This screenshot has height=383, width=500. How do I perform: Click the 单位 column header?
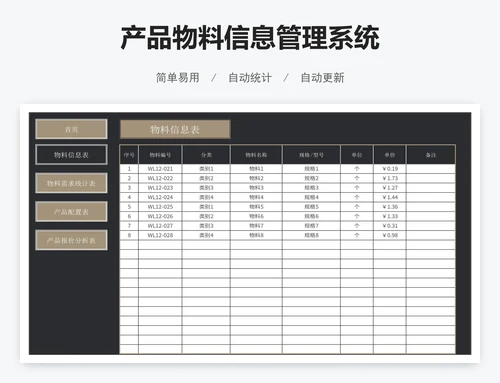point(357,155)
